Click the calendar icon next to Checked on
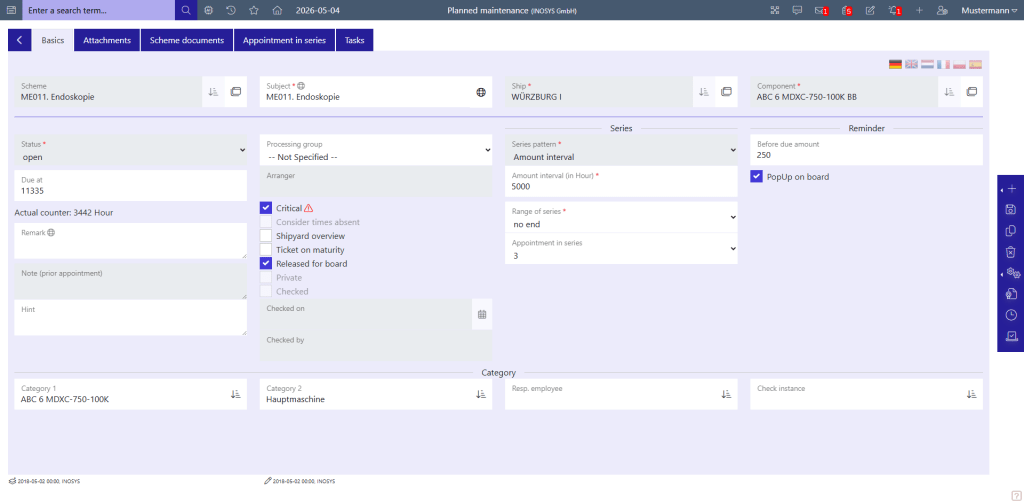The image size is (1024, 504). coord(482,315)
